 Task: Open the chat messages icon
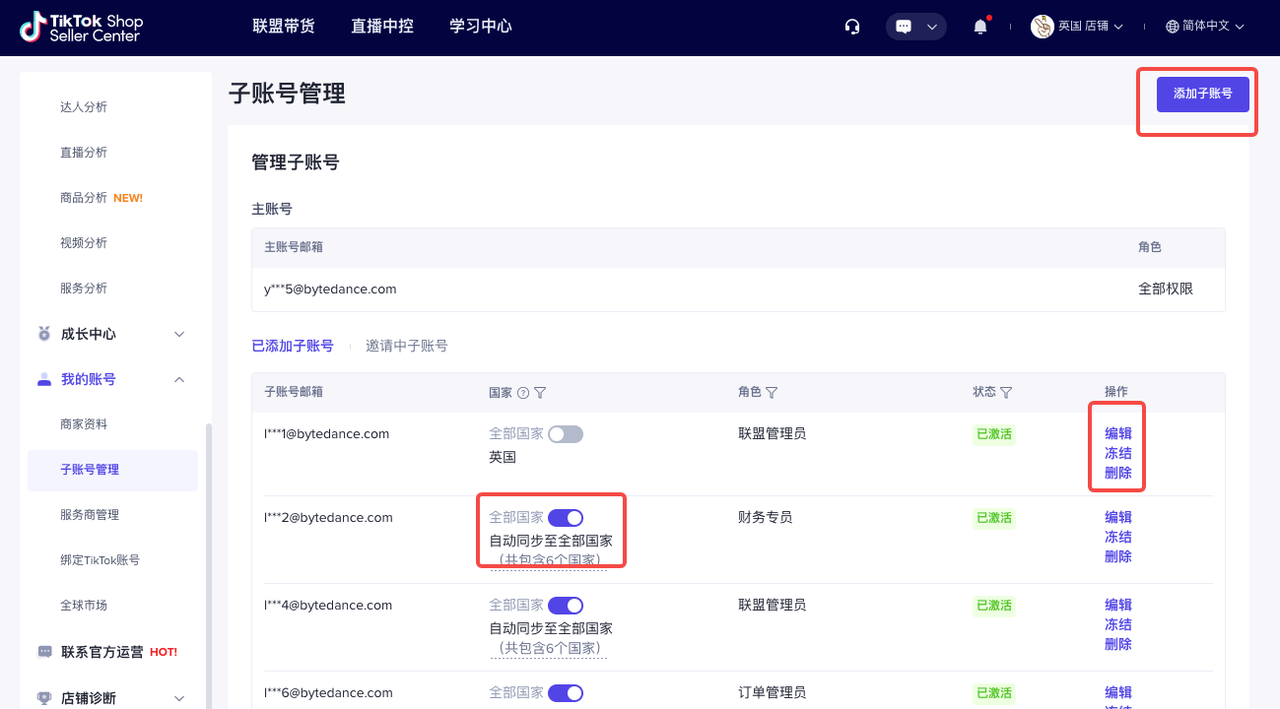904,27
